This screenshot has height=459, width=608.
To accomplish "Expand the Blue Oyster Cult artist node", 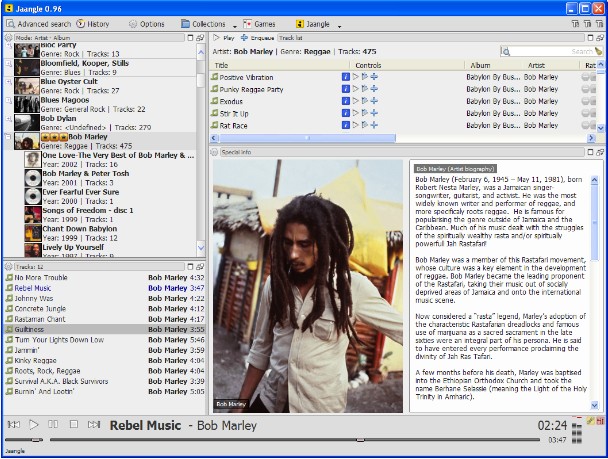I will 8,82.
